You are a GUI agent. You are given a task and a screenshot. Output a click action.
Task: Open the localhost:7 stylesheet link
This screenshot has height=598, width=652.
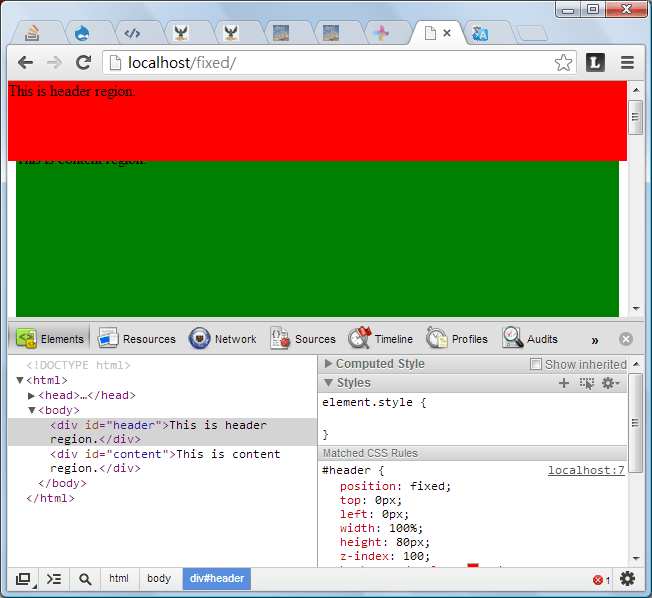click(x=586, y=470)
